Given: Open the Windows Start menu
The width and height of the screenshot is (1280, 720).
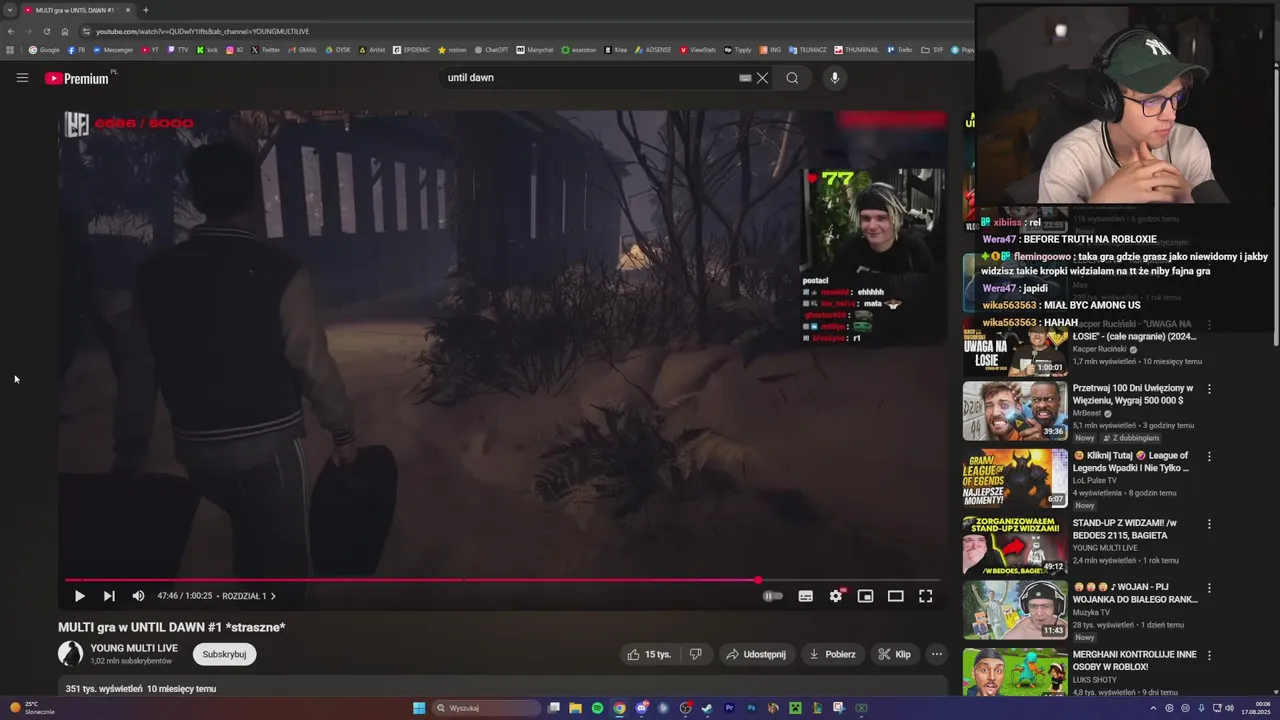Looking at the screenshot, I should click(419, 708).
